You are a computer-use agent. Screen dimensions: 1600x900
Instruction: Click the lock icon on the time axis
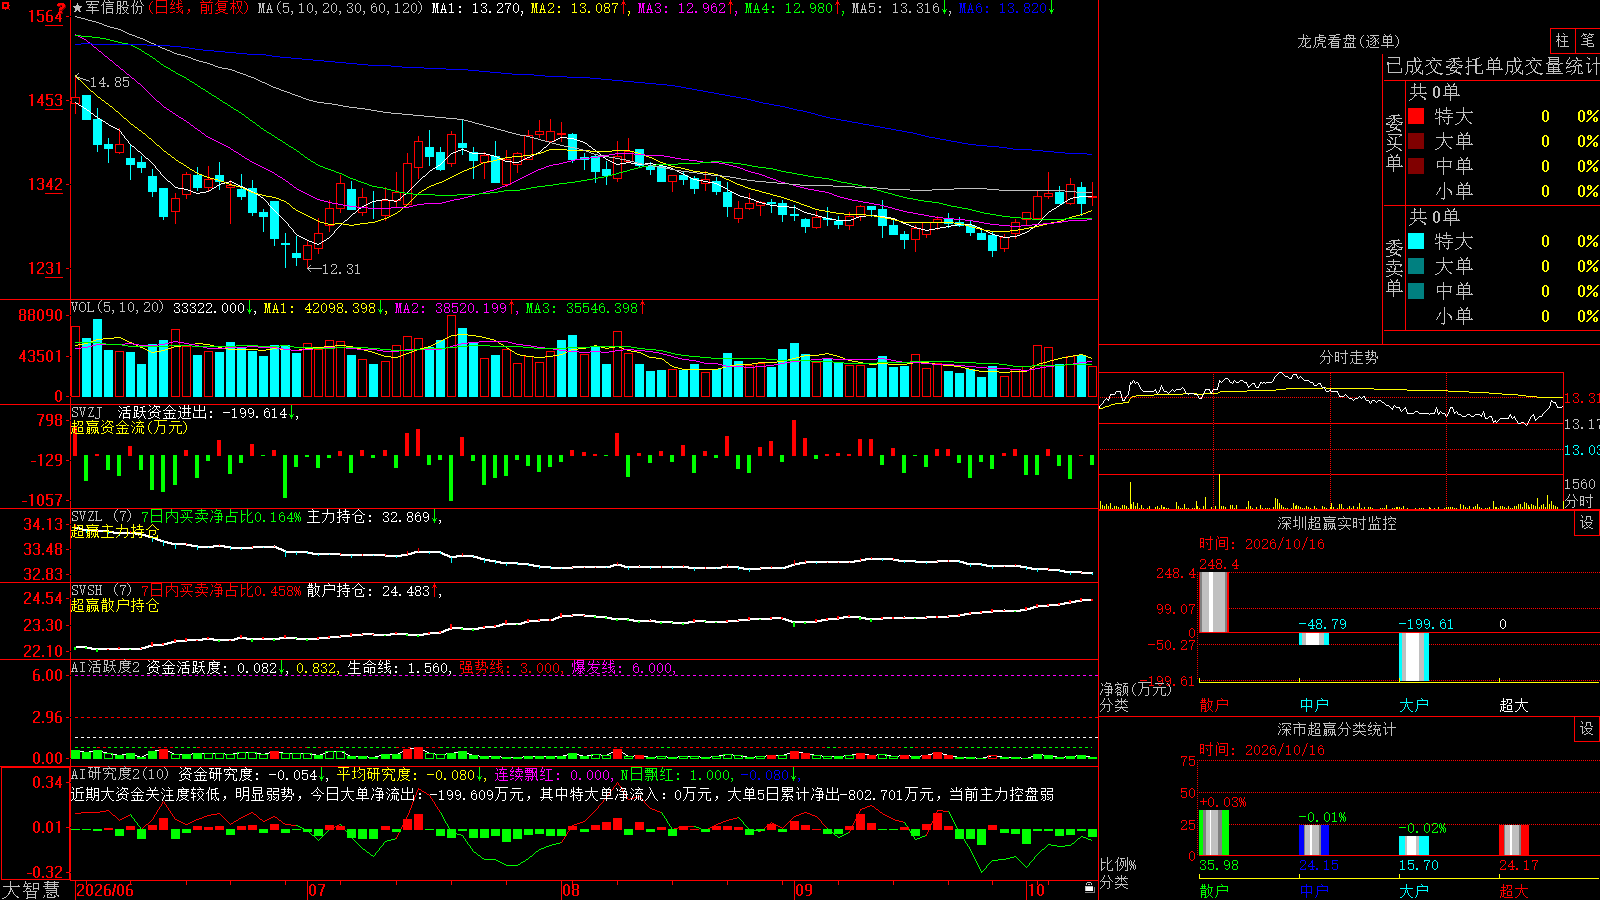1090,887
